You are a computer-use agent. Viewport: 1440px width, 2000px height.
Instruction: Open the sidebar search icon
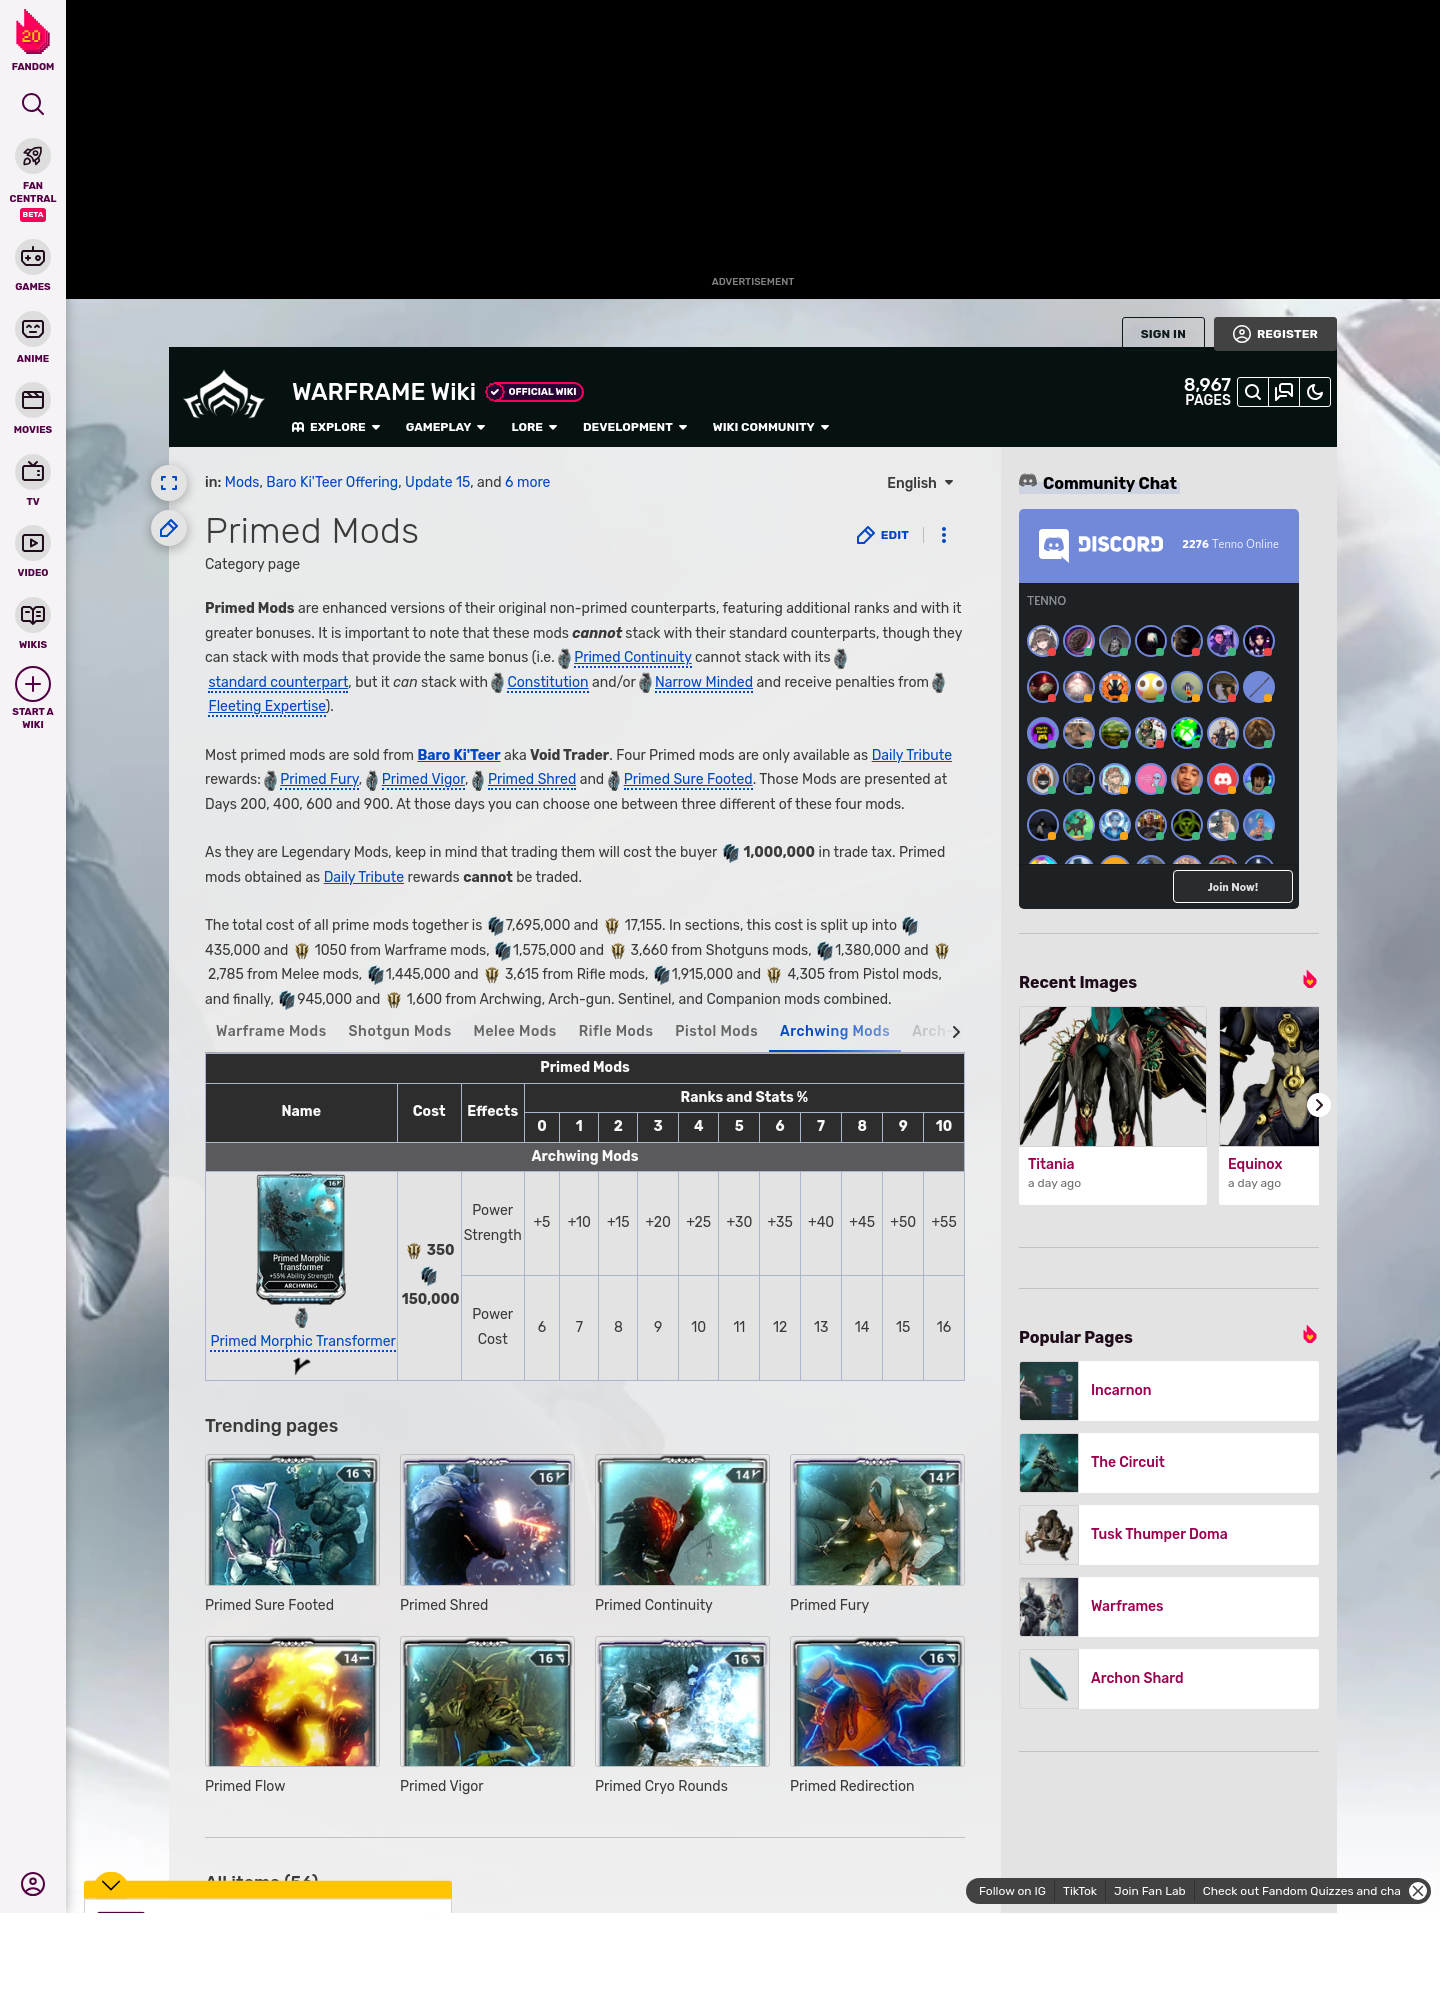(x=33, y=104)
